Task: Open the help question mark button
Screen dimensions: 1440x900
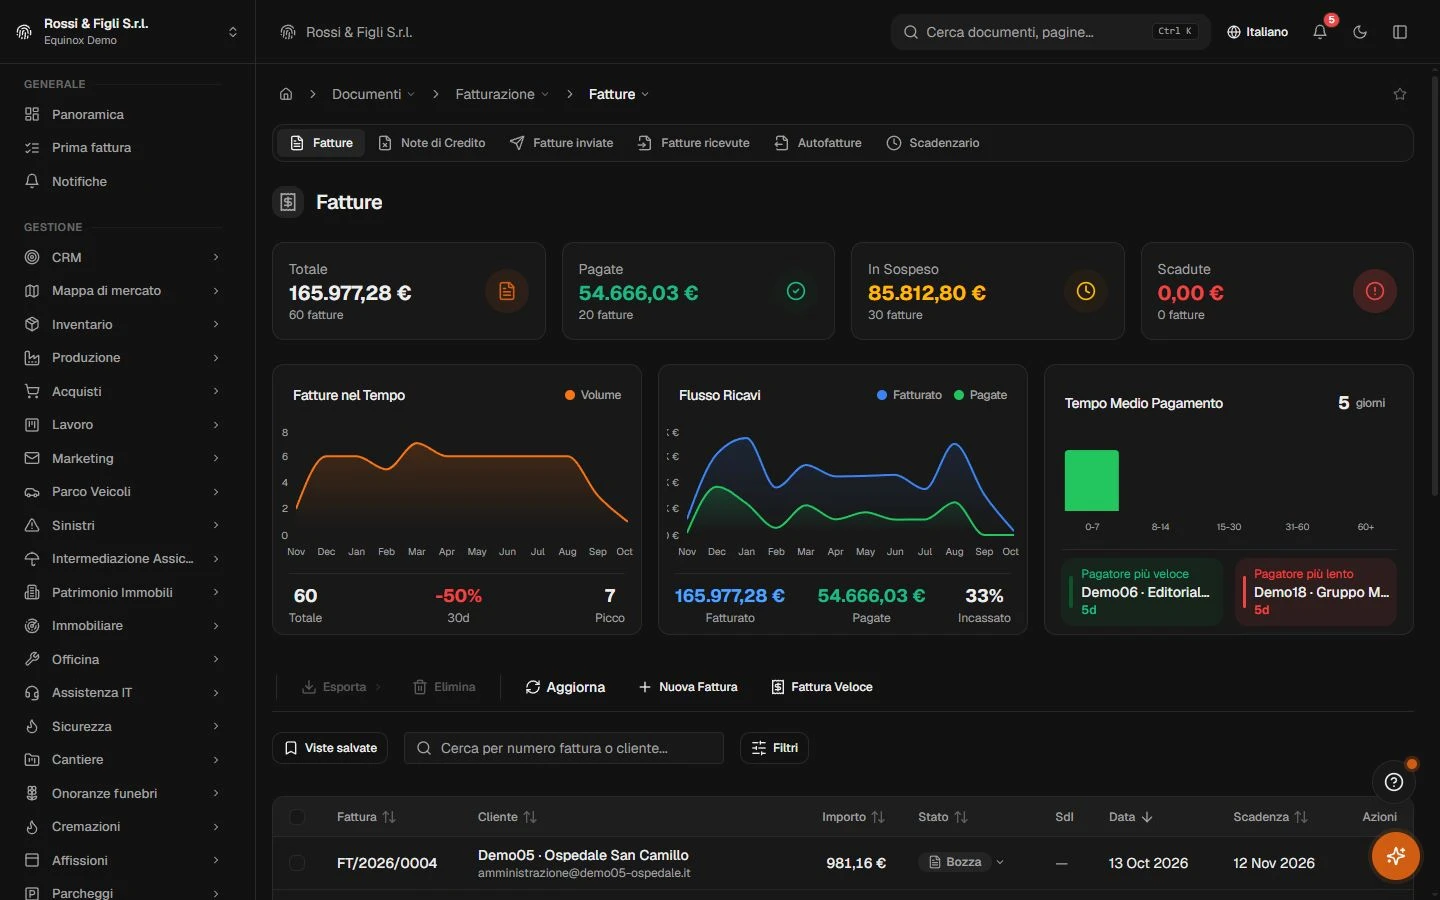Action: point(1394,782)
